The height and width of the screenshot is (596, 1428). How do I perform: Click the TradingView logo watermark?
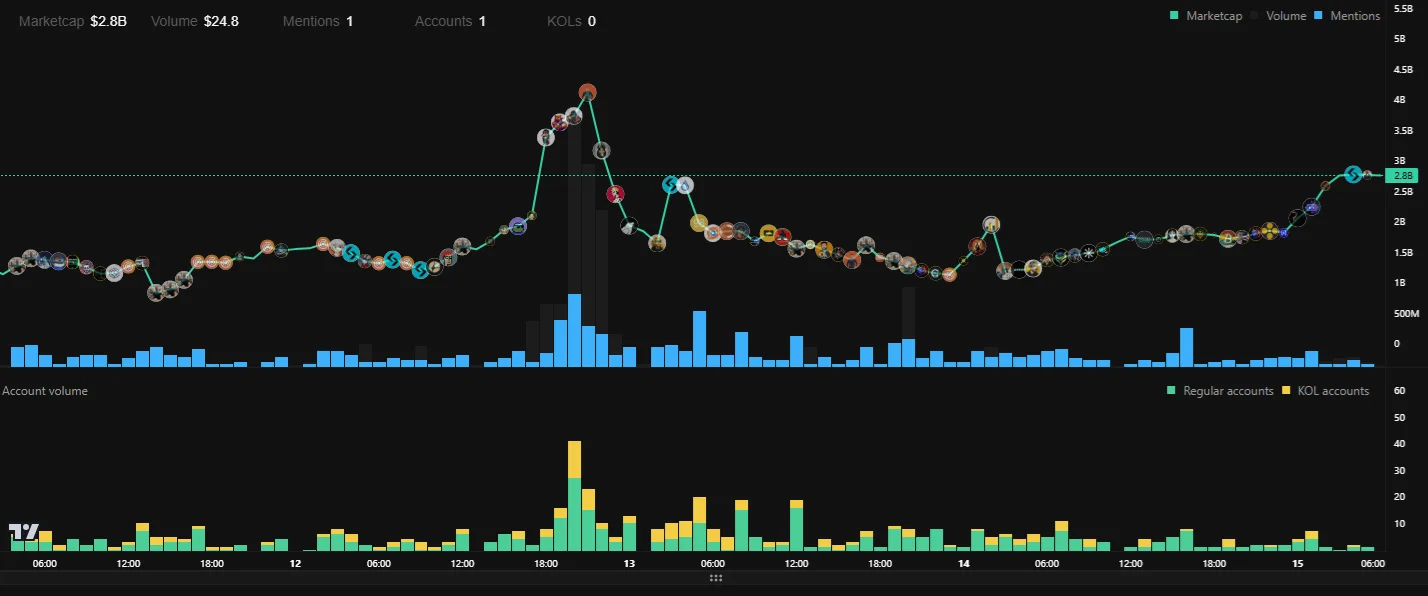22,533
